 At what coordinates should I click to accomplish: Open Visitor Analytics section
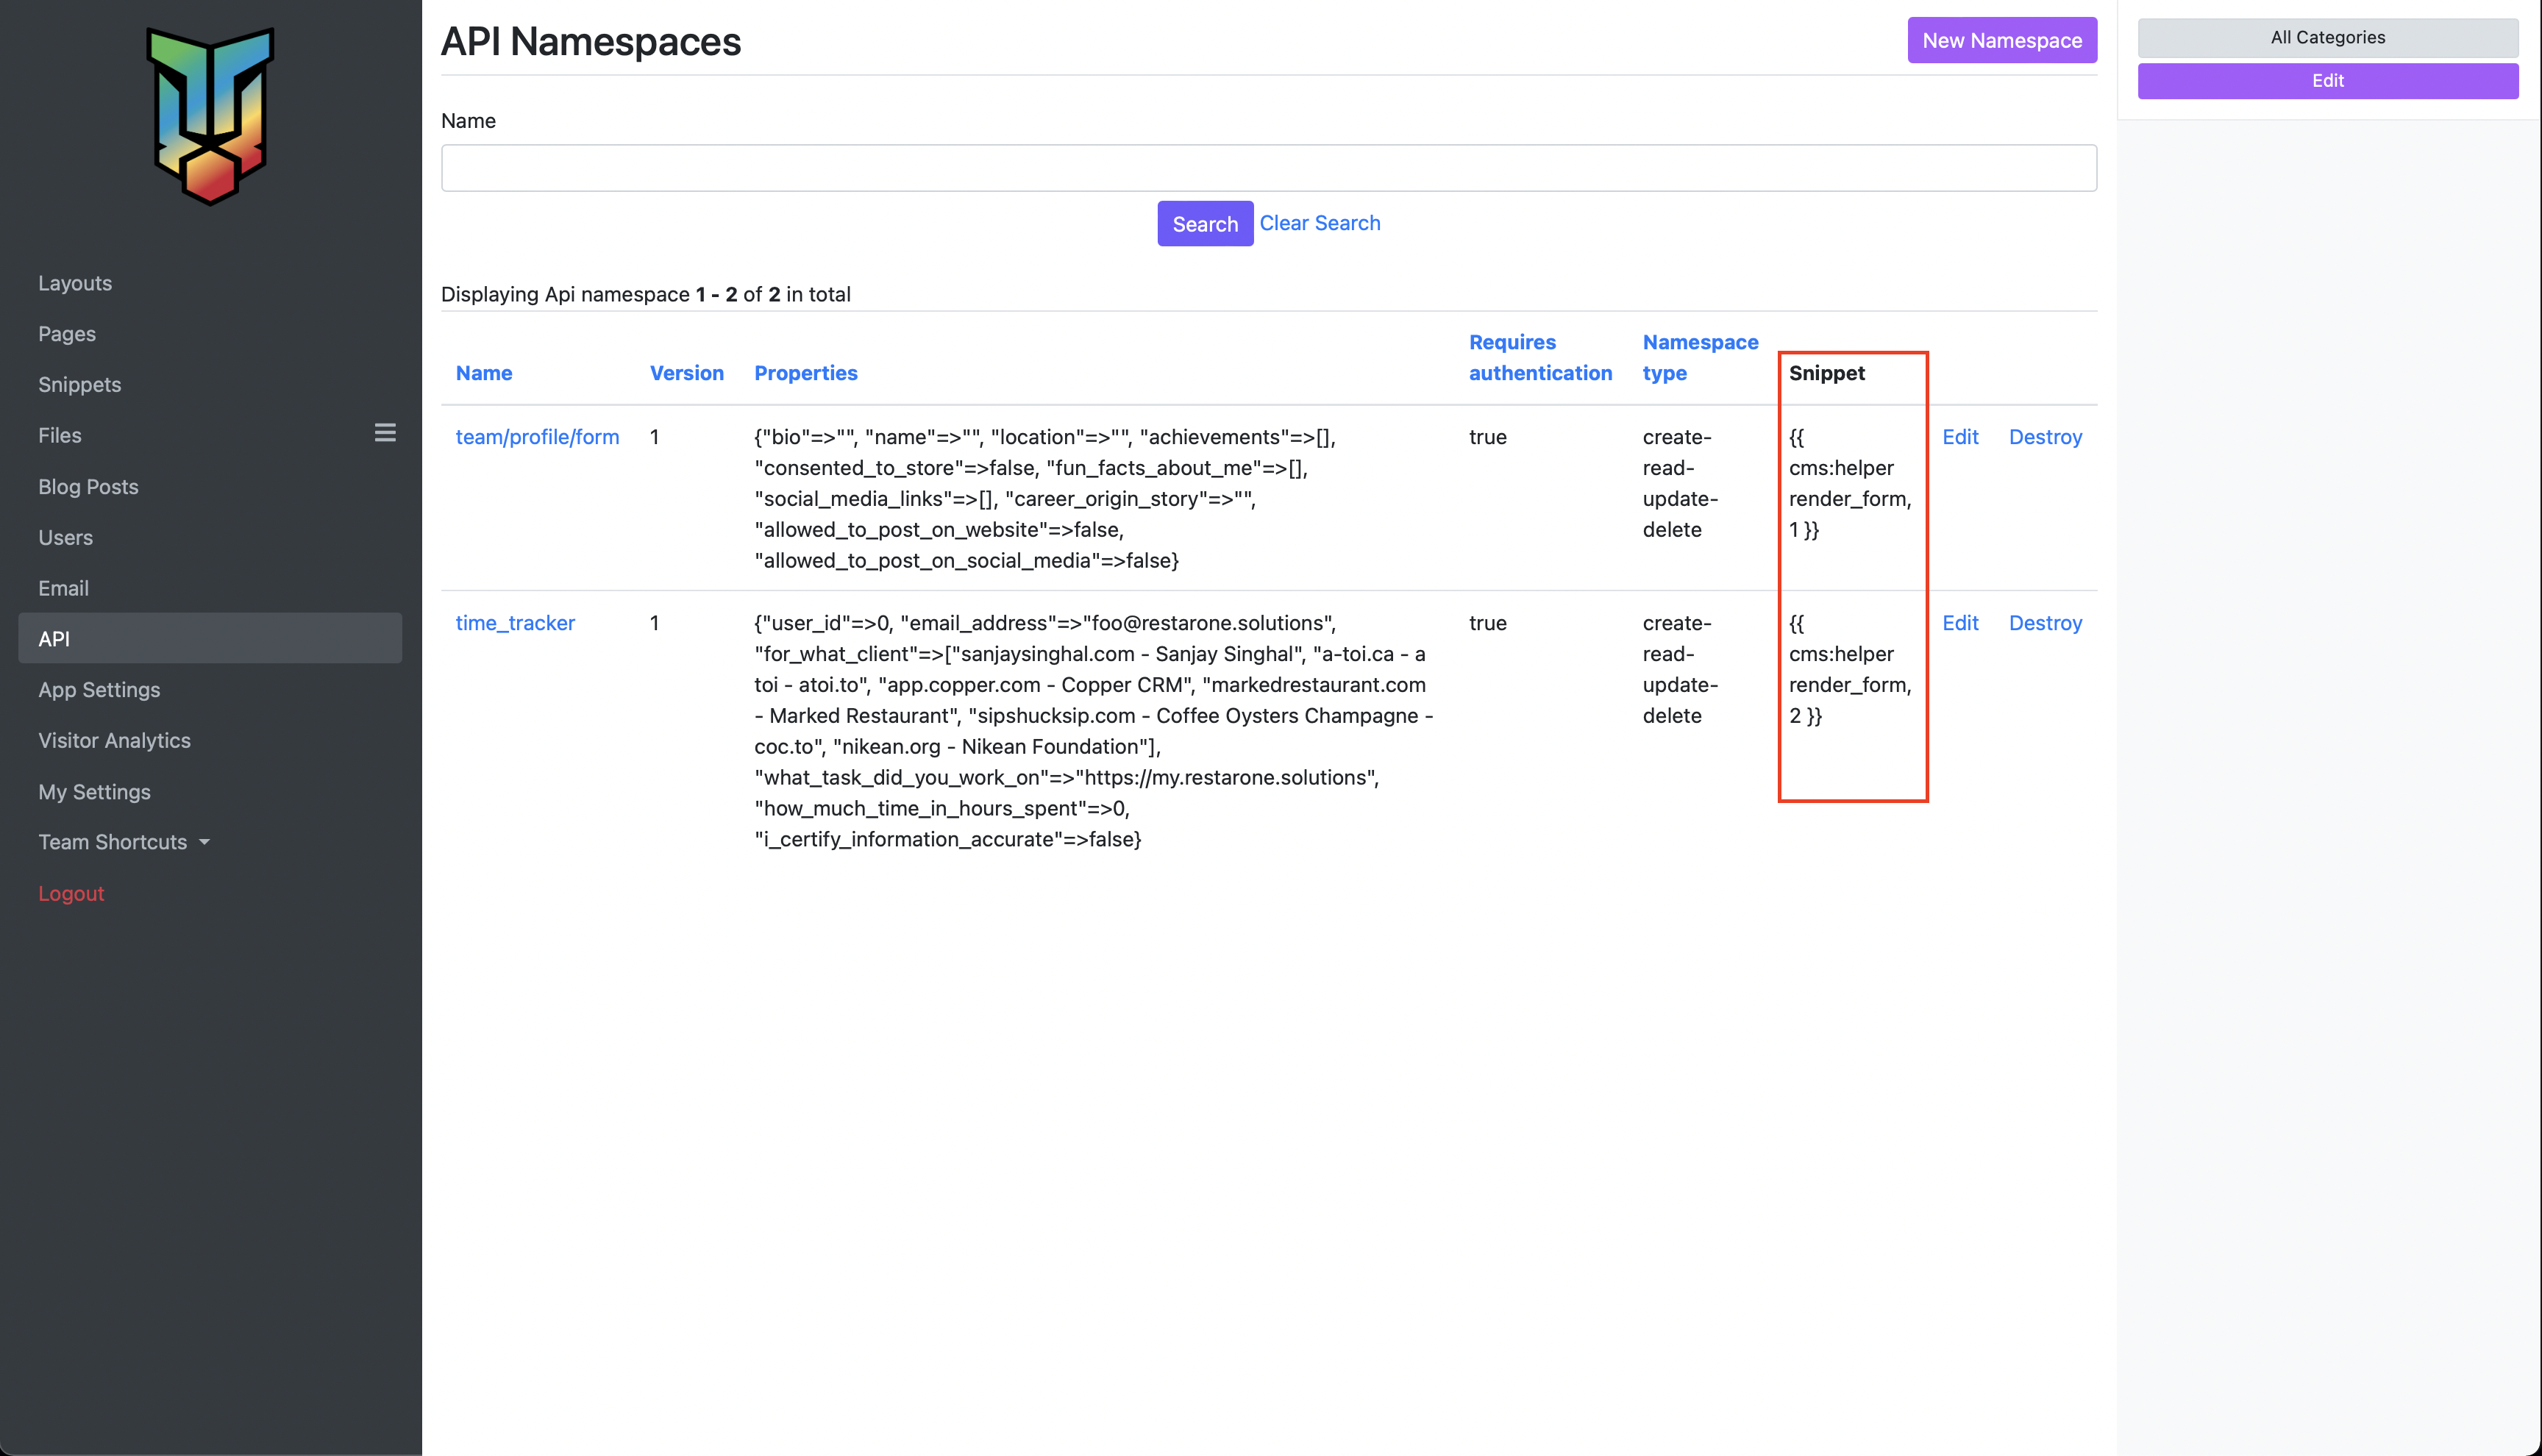pos(114,740)
